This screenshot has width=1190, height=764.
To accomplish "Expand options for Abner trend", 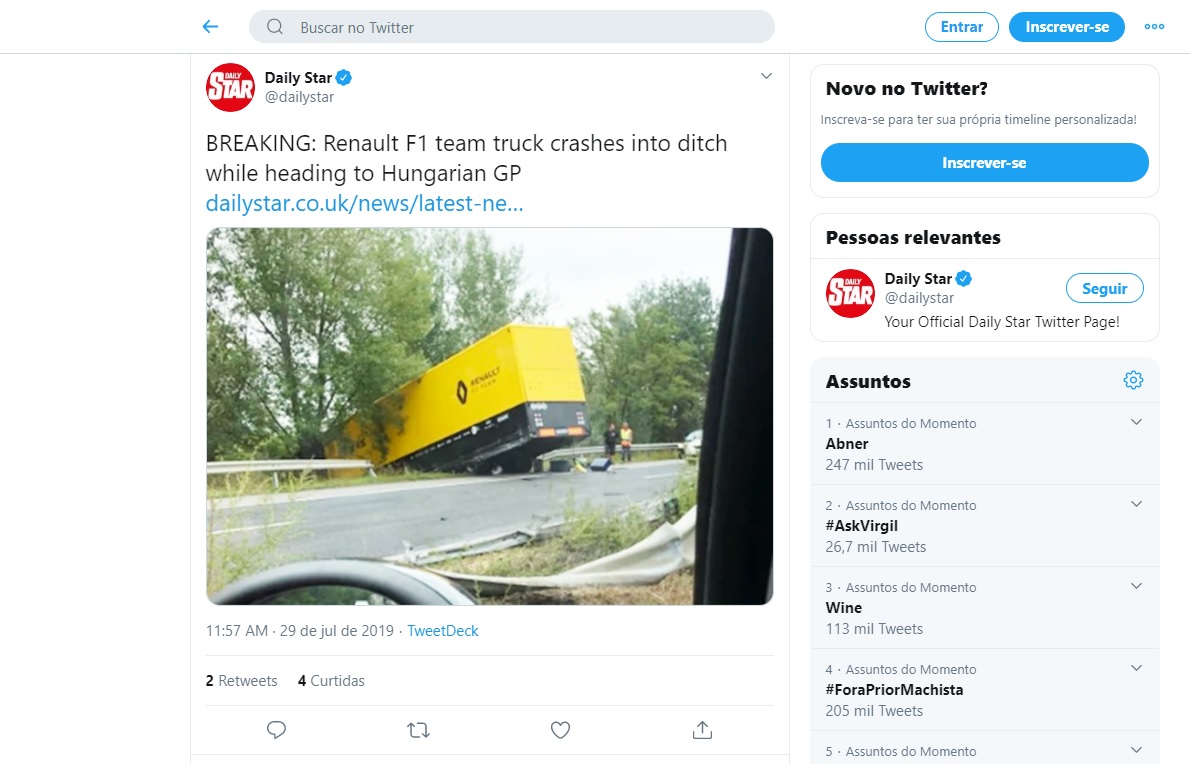I will coord(1136,422).
